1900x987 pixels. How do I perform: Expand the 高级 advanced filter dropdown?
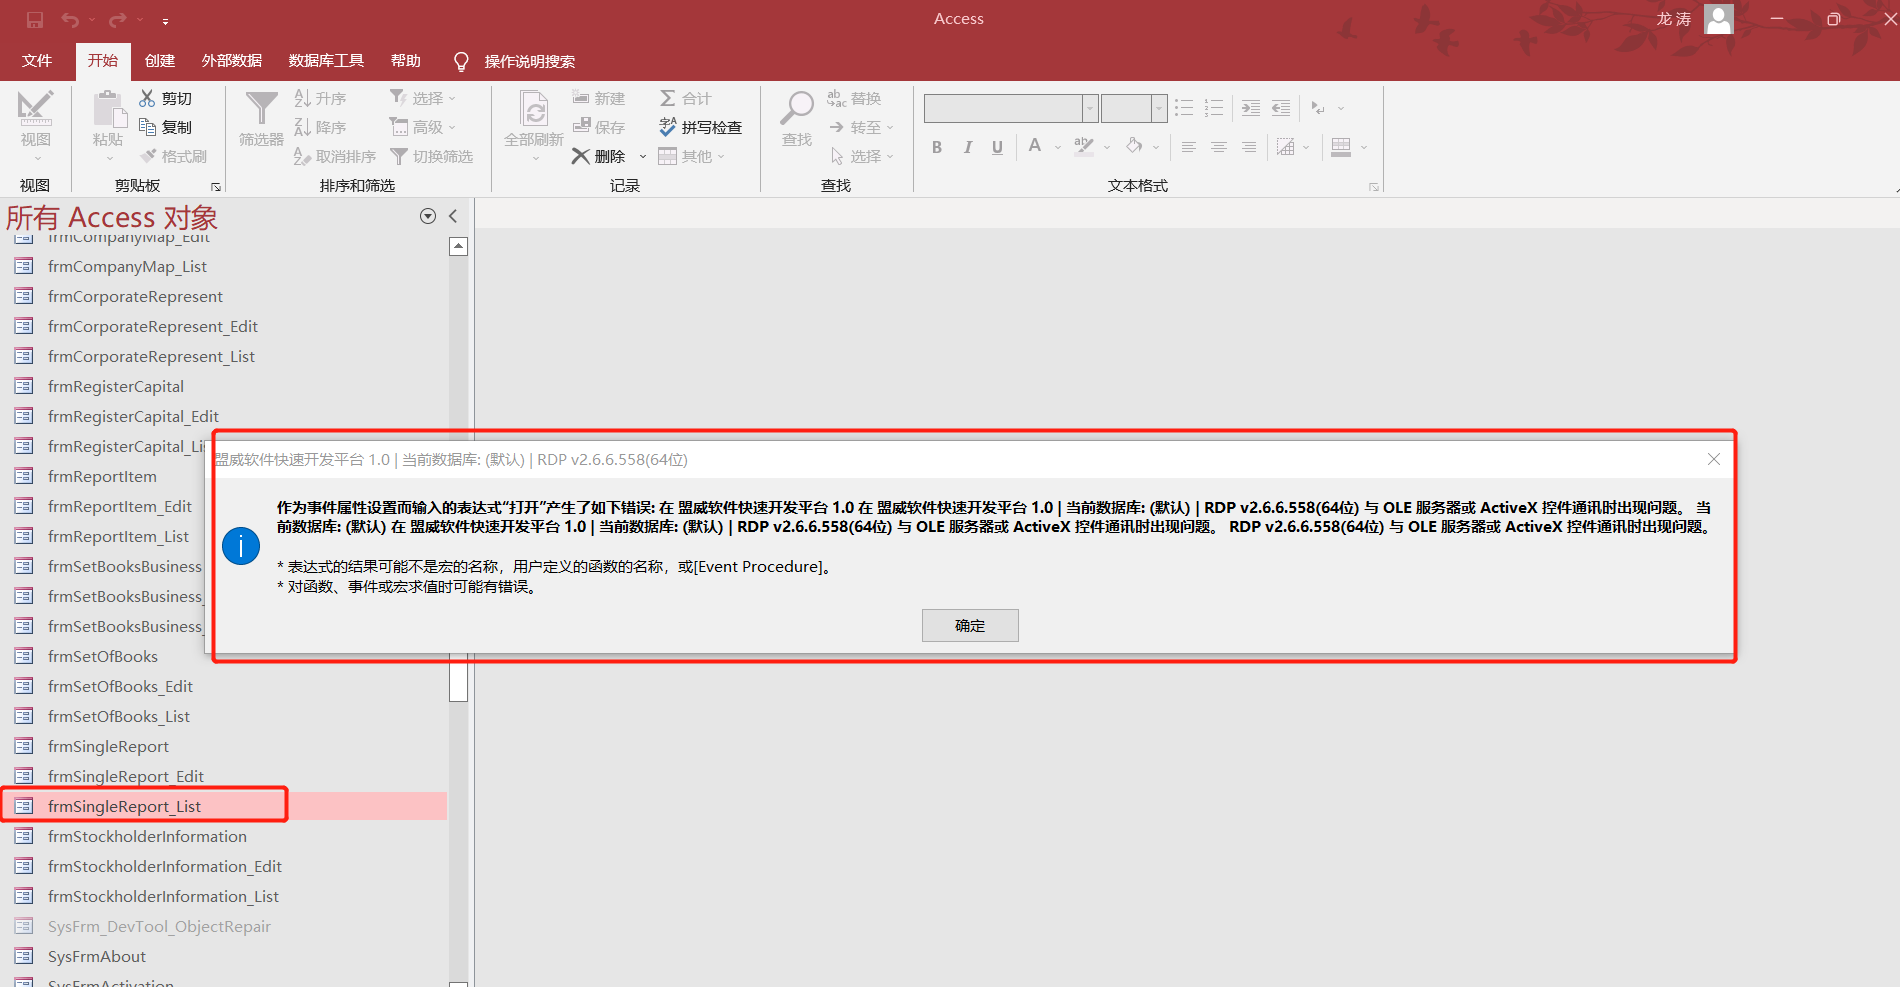click(x=452, y=127)
